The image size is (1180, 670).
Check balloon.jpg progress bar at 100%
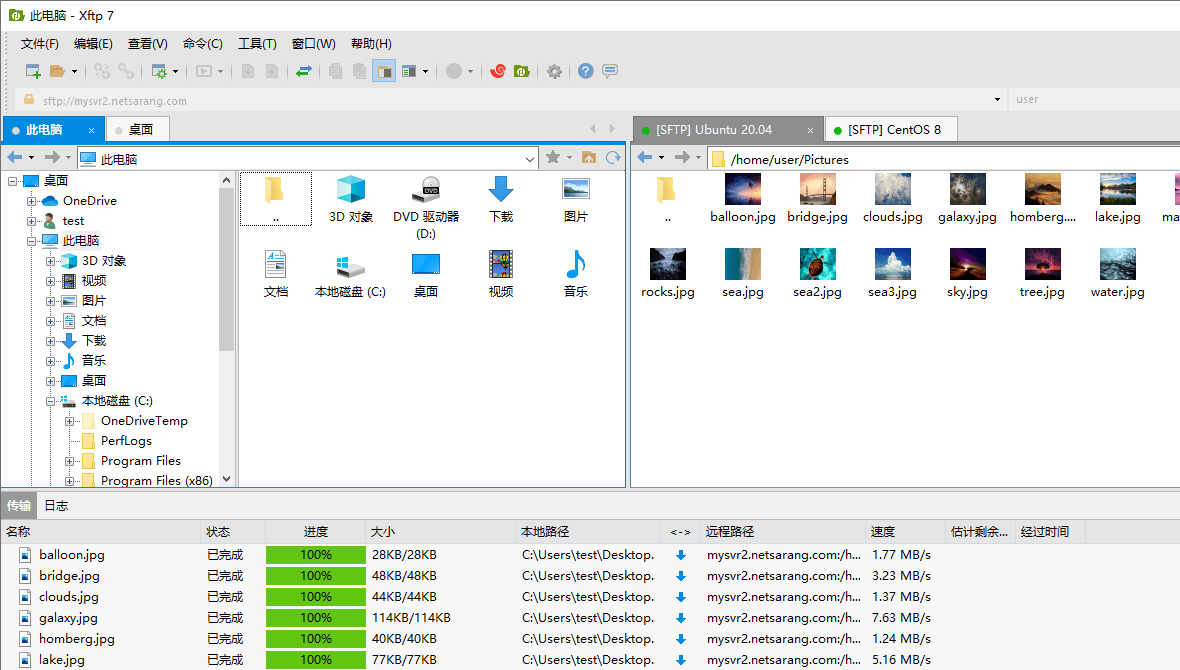(x=316, y=554)
